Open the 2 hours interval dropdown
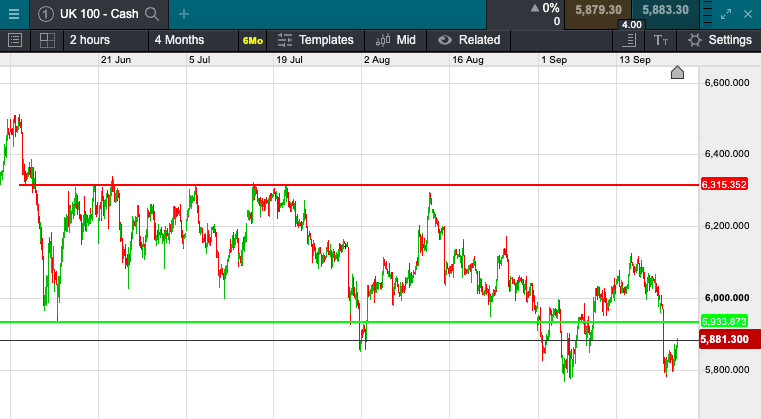This screenshot has height=419, width=761. pyautogui.click(x=106, y=40)
